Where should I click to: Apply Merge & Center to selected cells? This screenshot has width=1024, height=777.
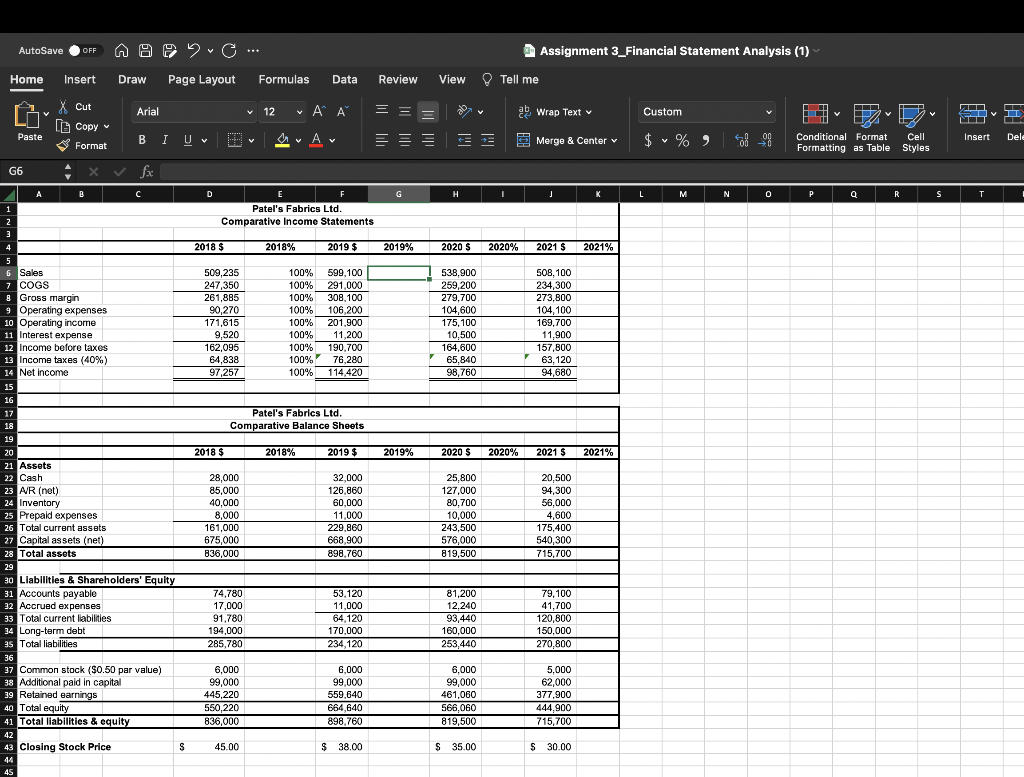pos(567,140)
